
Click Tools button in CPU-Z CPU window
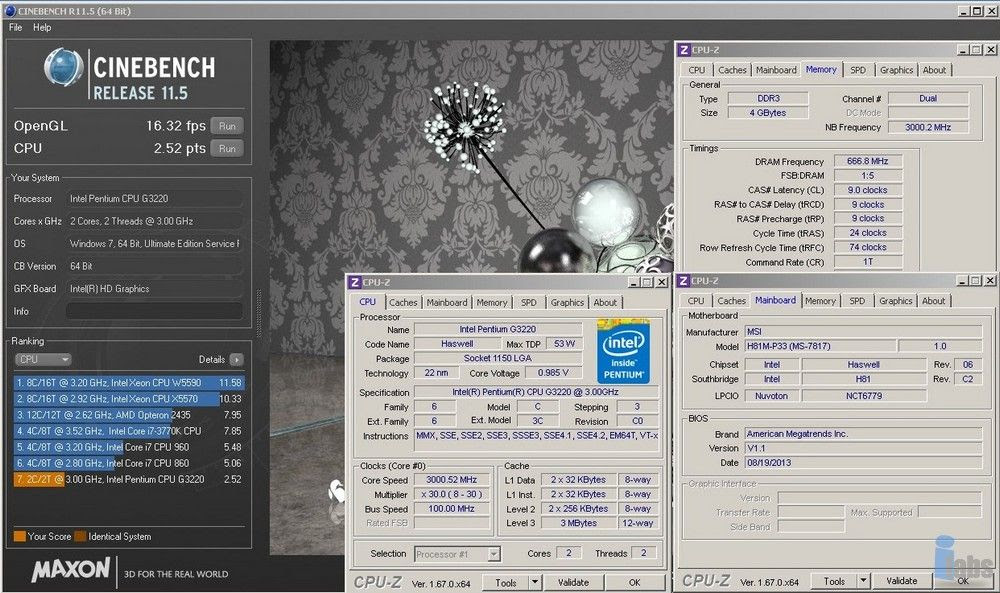tap(505, 582)
